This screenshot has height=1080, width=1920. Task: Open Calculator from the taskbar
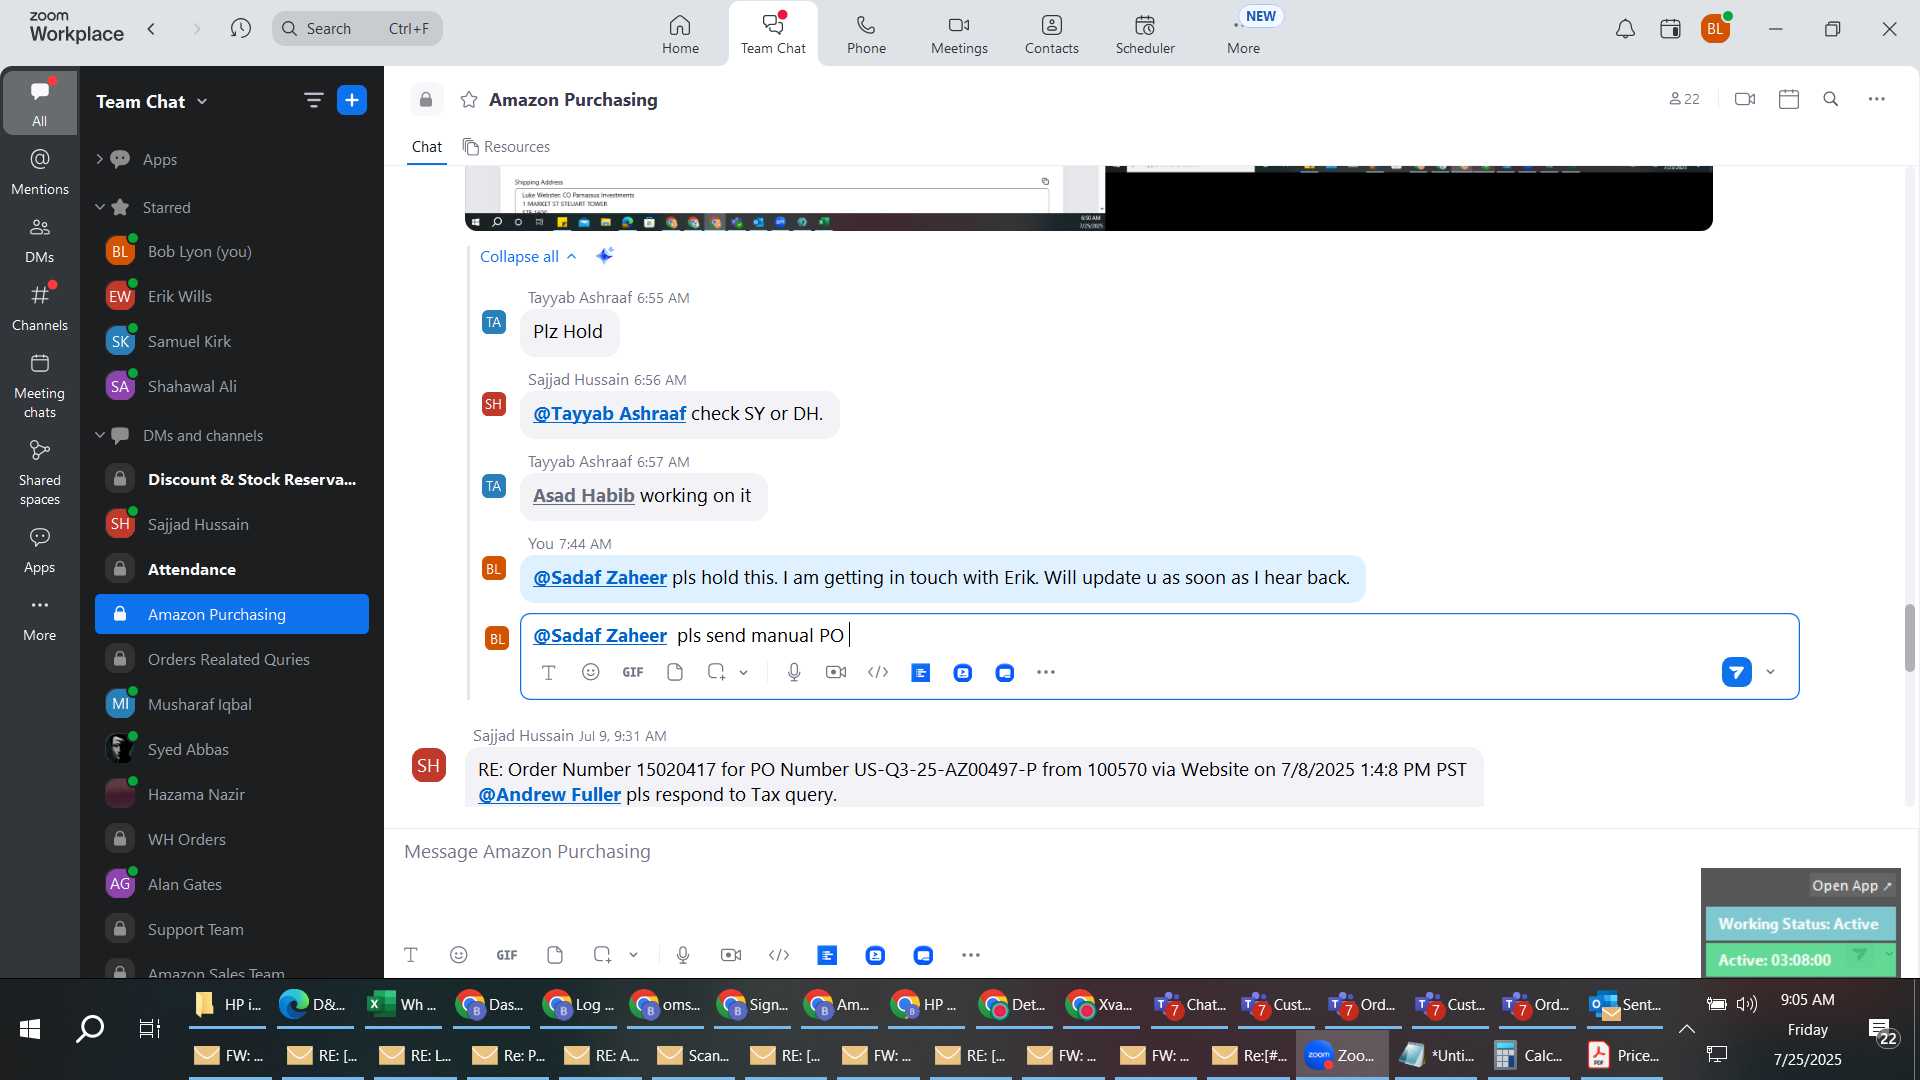pos(1528,1055)
